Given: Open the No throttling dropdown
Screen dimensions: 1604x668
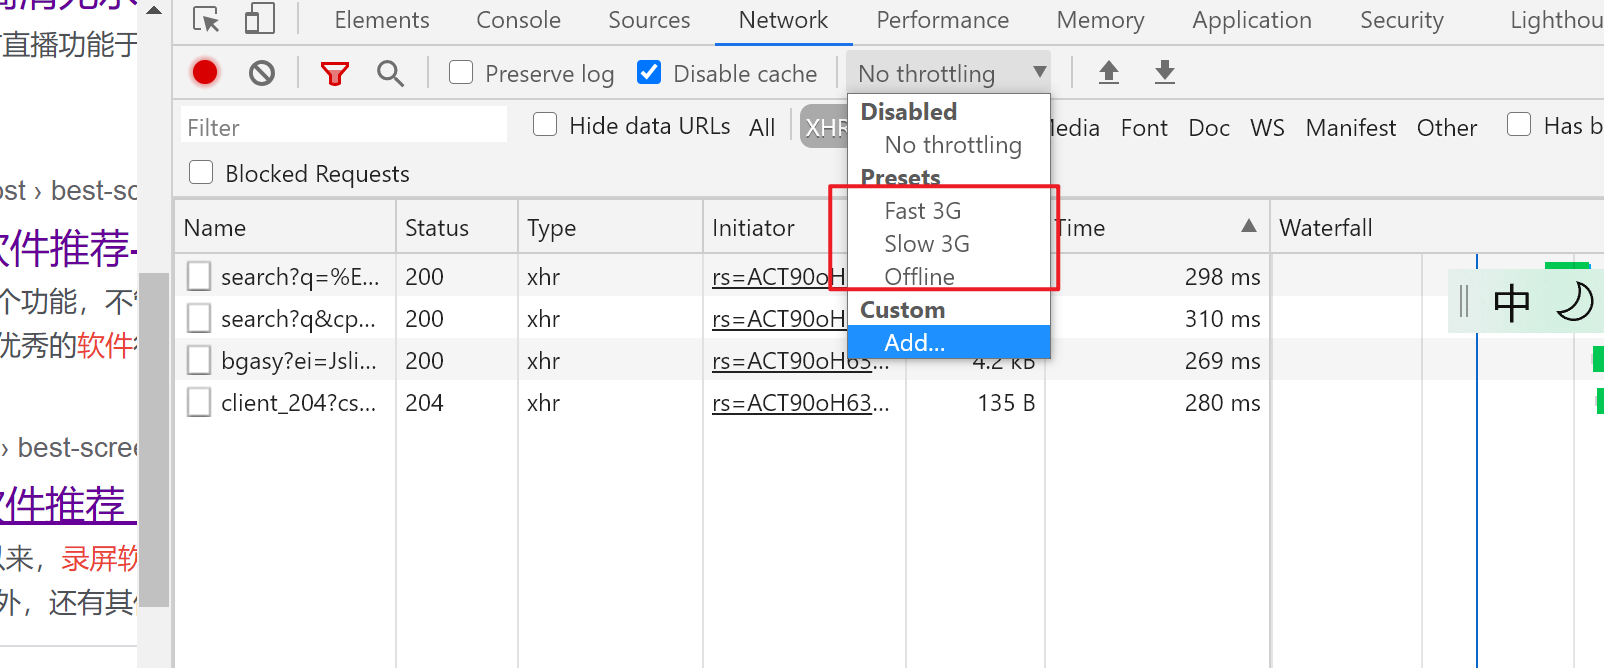Looking at the screenshot, I should [x=948, y=73].
